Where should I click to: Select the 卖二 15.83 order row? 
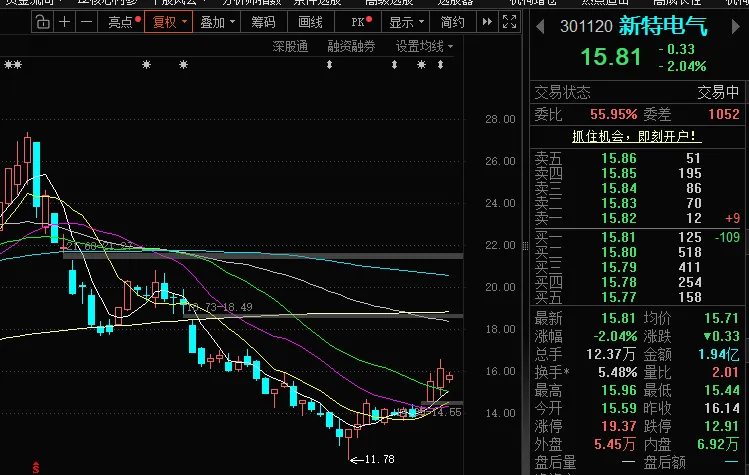click(637, 203)
